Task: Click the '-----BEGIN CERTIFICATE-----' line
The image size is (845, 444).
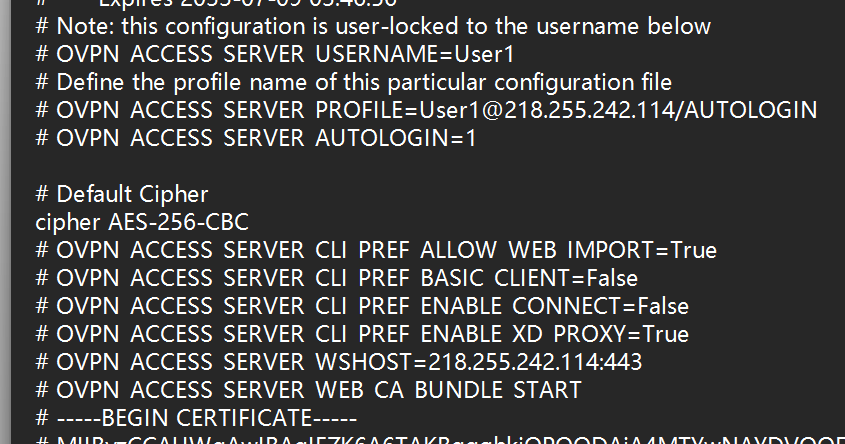Action: tap(196, 419)
